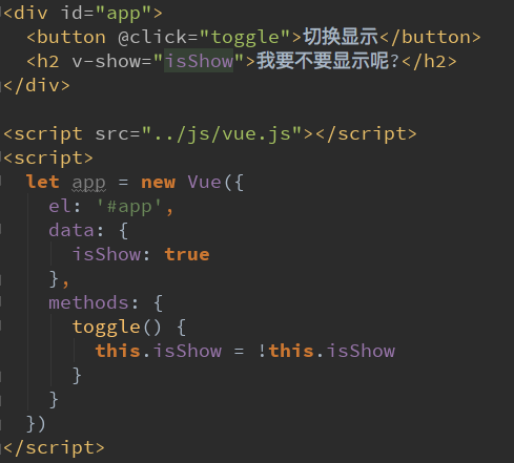
Task: Fold the methods object using its gutter marker
Action: pyautogui.click(x=1, y=303)
